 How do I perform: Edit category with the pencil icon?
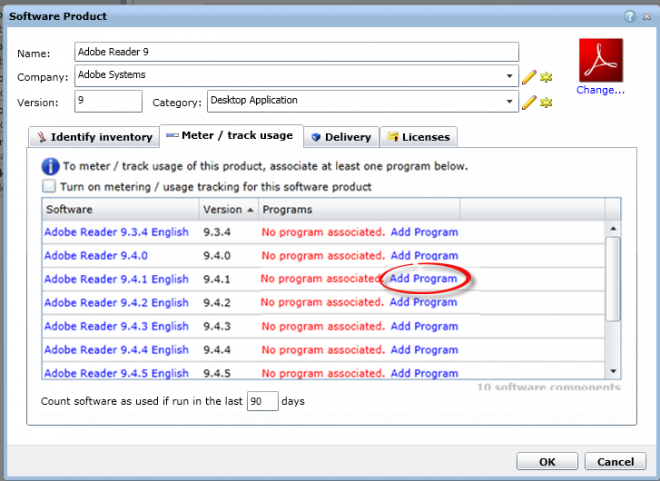[x=529, y=102]
